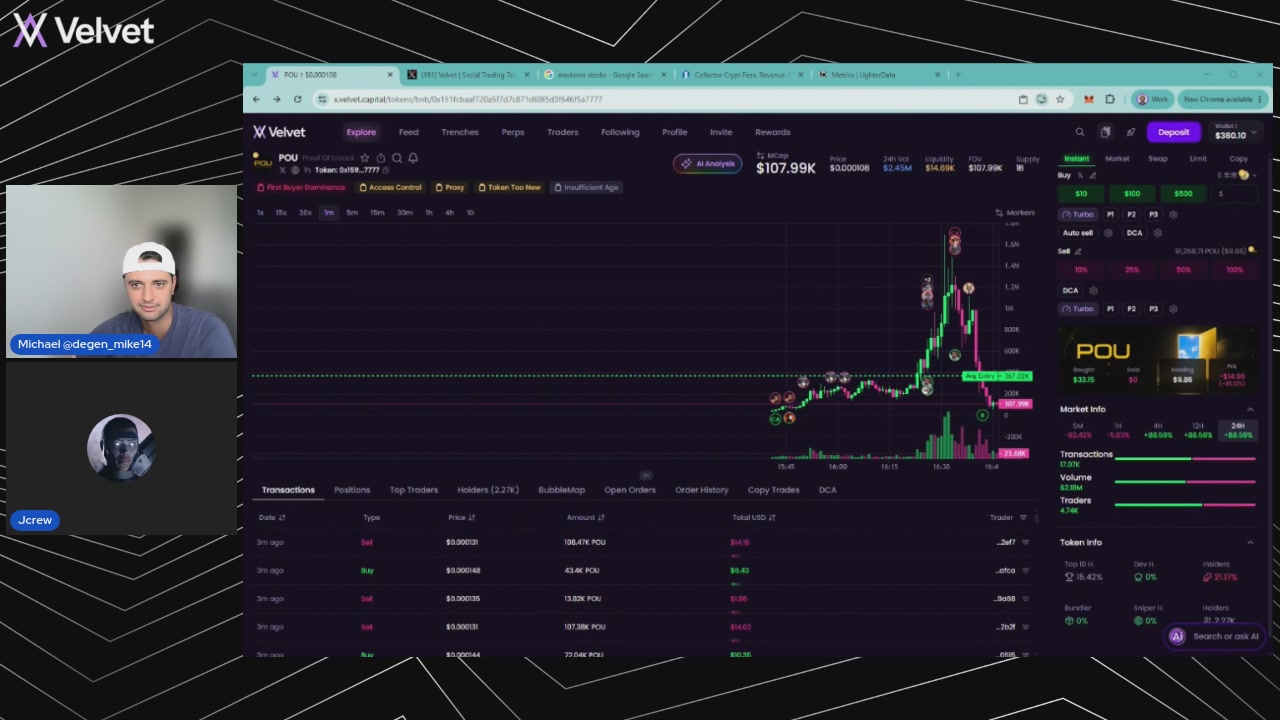Open the Wallet 1 balance dropdown
This screenshot has width=1280, height=720.
(x=1236, y=132)
